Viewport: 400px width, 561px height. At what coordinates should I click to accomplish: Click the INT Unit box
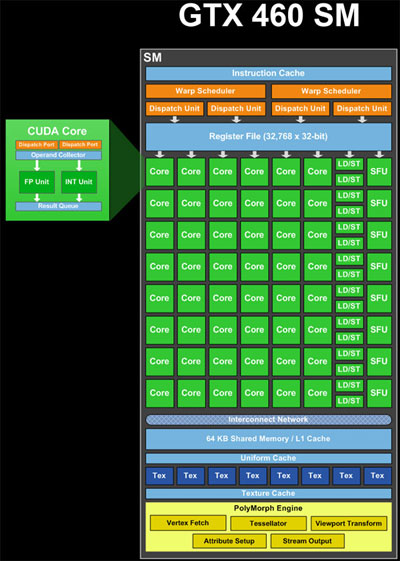click(79, 182)
